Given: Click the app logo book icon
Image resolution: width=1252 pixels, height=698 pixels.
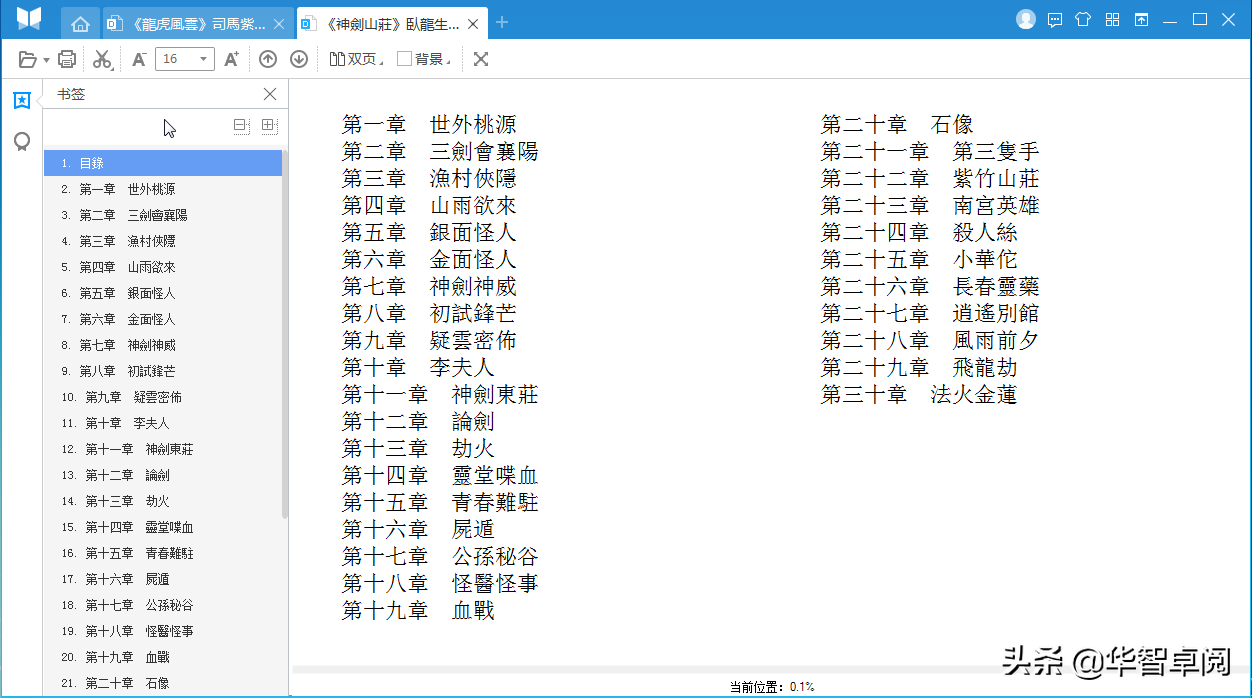Looking at the screenshot, I should 30,19.
